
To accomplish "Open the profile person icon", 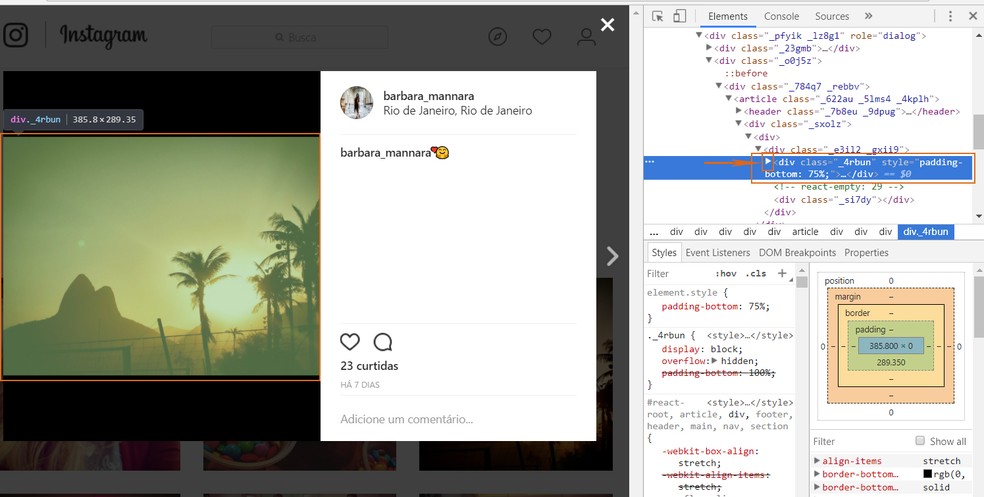I will [x=586, y=37].
